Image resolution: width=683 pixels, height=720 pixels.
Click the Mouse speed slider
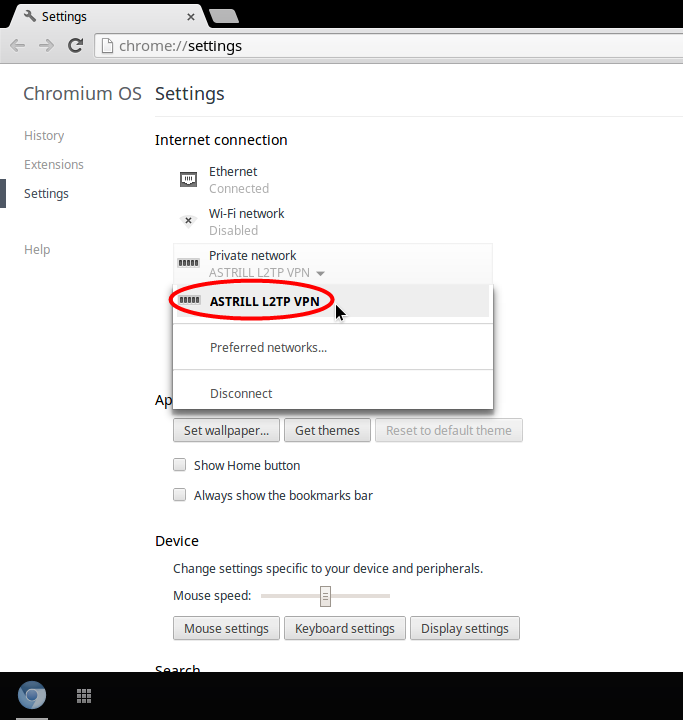coord(325,596)
